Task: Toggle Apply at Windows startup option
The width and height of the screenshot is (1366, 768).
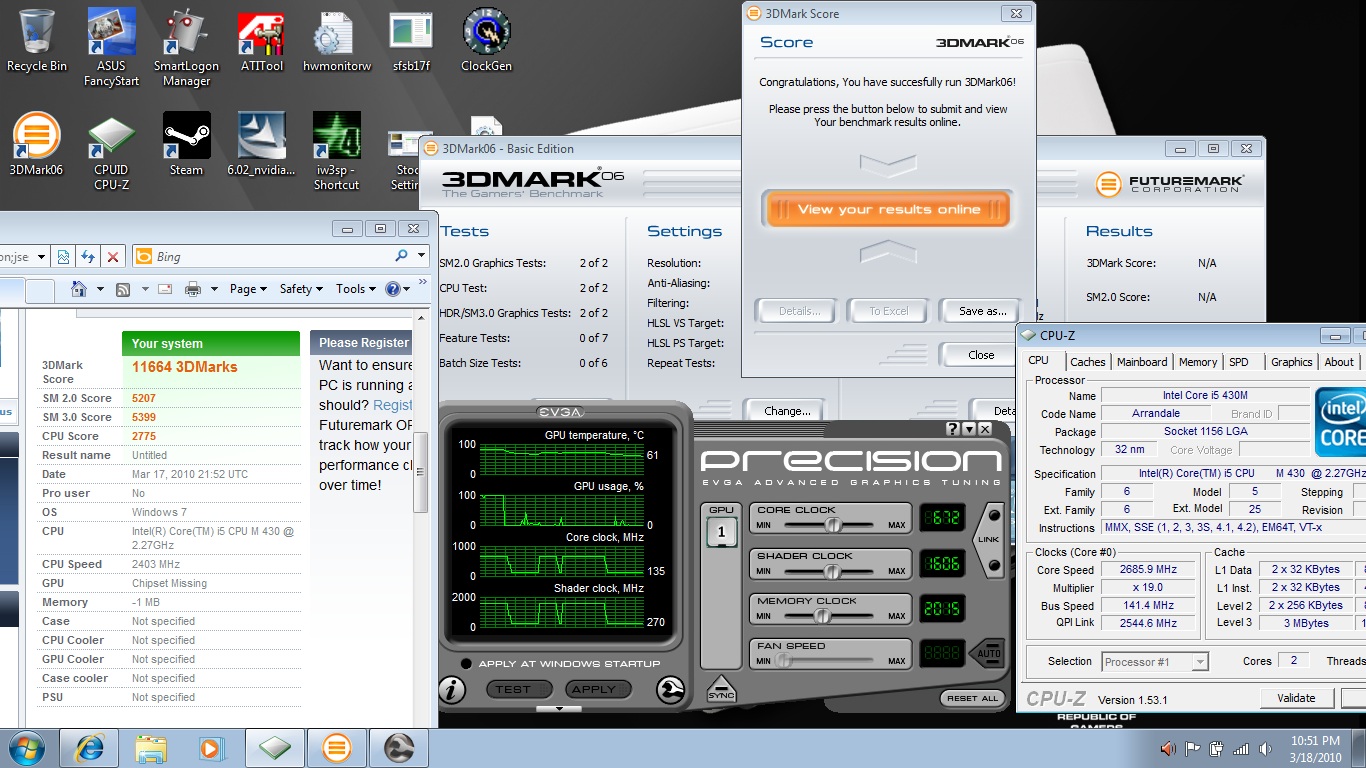Action: pyautogui.click(x=466, y=664)
